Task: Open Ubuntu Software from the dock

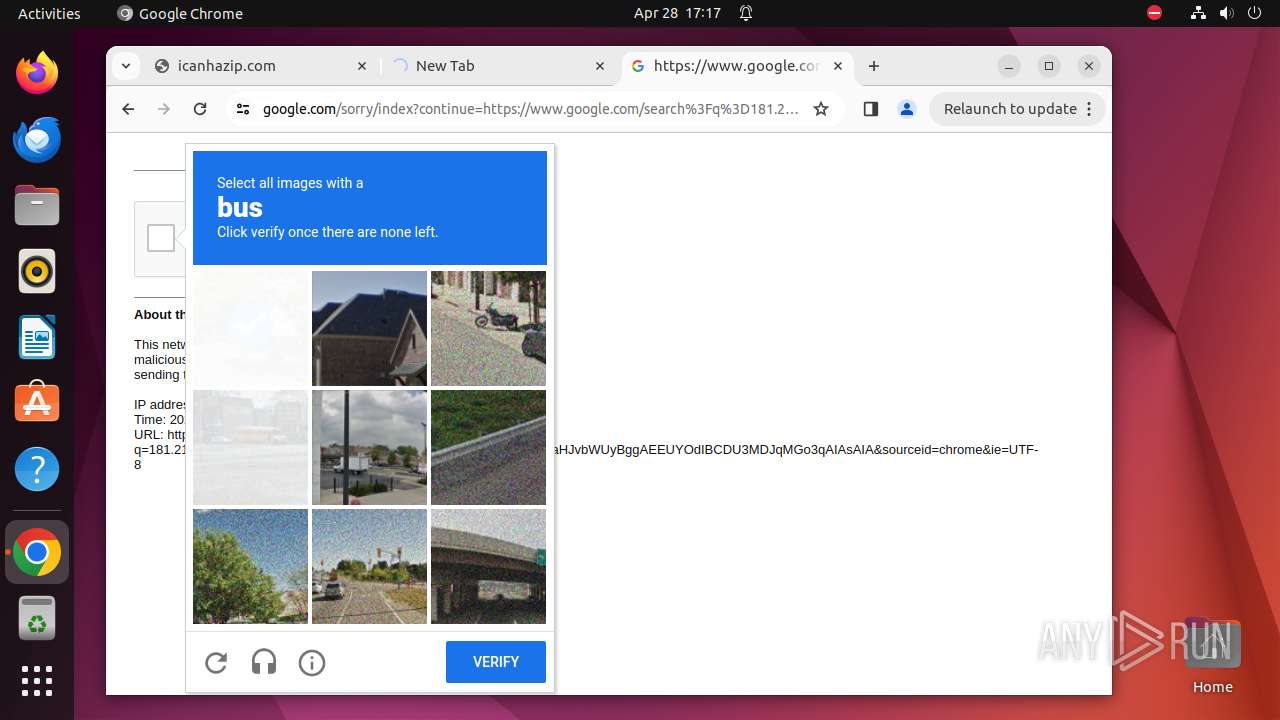Action: pos(37,403)
